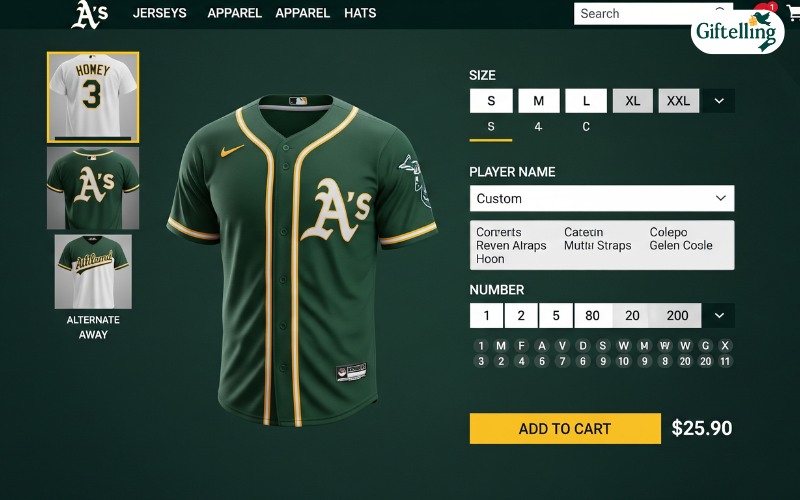View the green A's jersey thumbnail
The image size is (800, 500).
(x=93, y=188)
